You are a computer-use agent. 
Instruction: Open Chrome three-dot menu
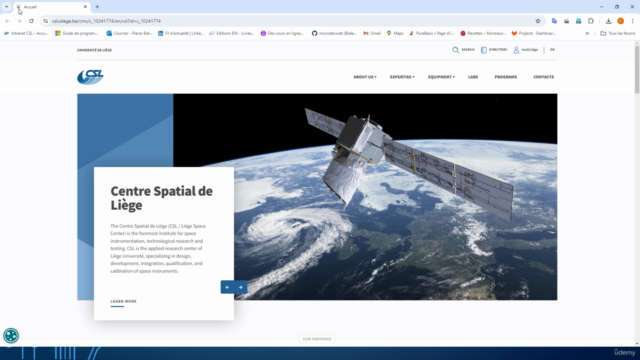(x=633, y=21)
